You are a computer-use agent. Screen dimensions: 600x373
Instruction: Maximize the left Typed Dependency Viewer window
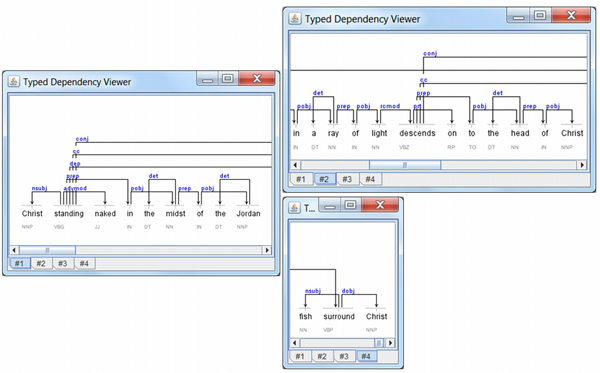click(x=228, y=79)
